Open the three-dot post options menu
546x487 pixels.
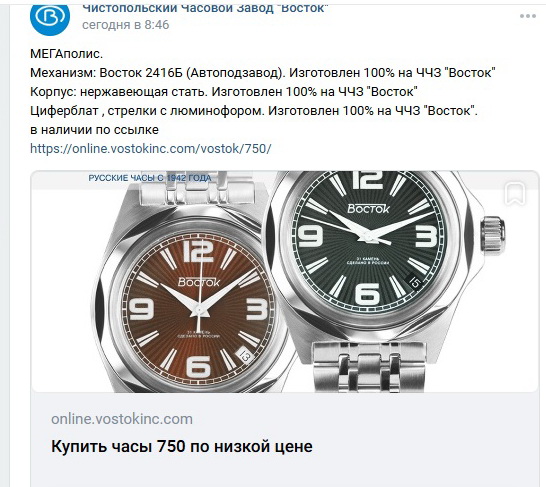[528, 16]
